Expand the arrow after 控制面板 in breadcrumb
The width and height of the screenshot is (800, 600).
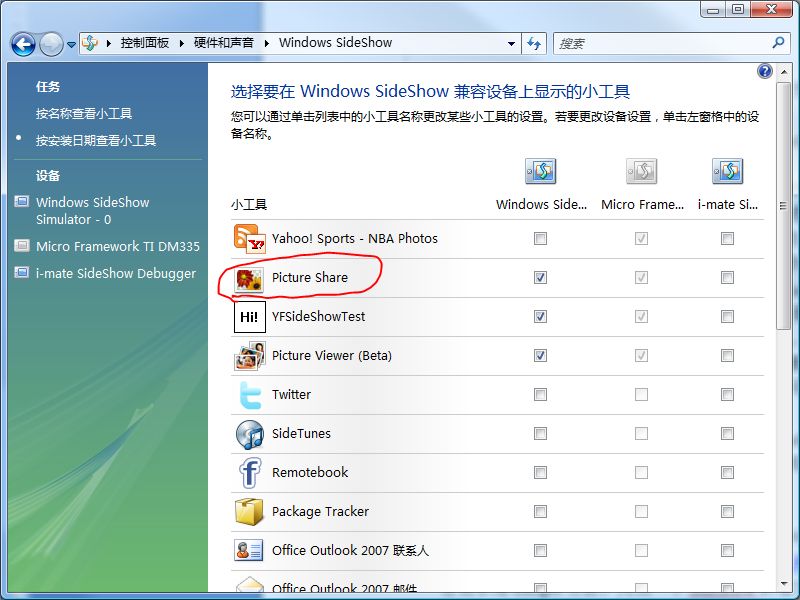coord(182,43)
